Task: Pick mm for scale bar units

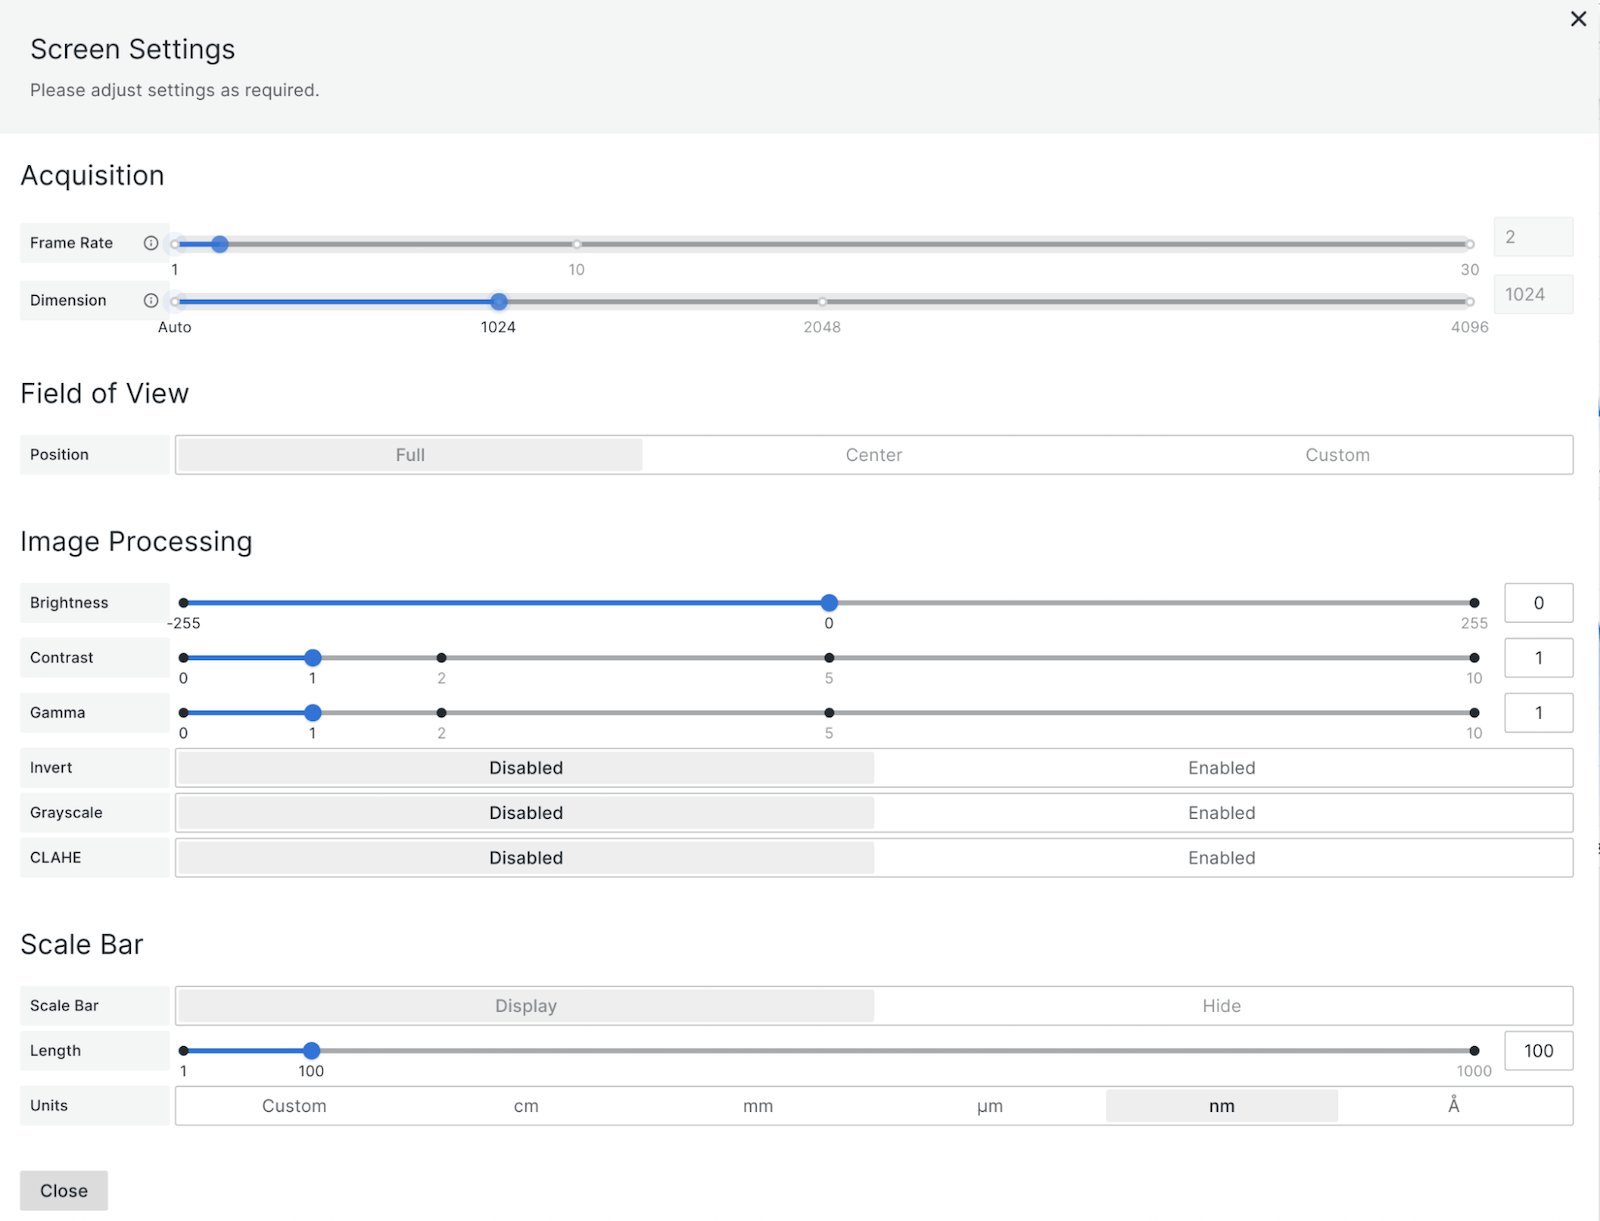Action: 757,1106
